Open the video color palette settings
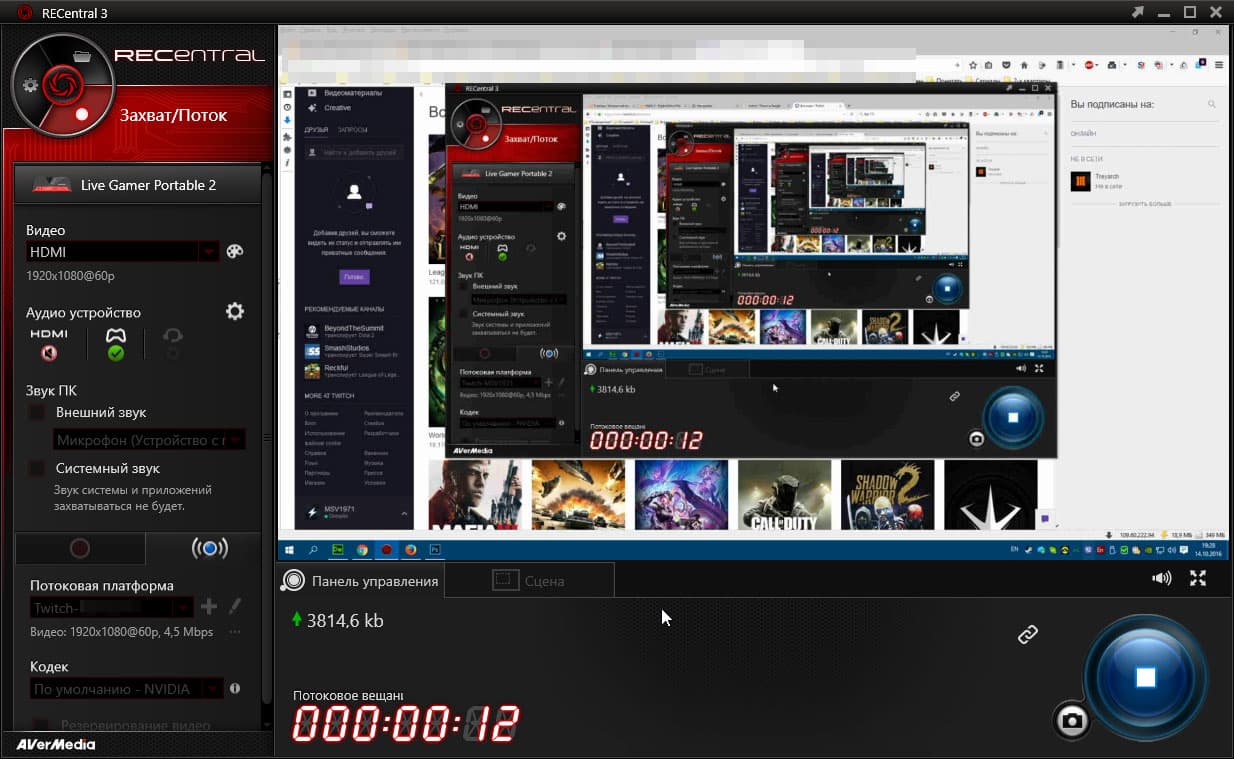The width and height of the screenshot is (1234, 759). [x=235, y=252]
